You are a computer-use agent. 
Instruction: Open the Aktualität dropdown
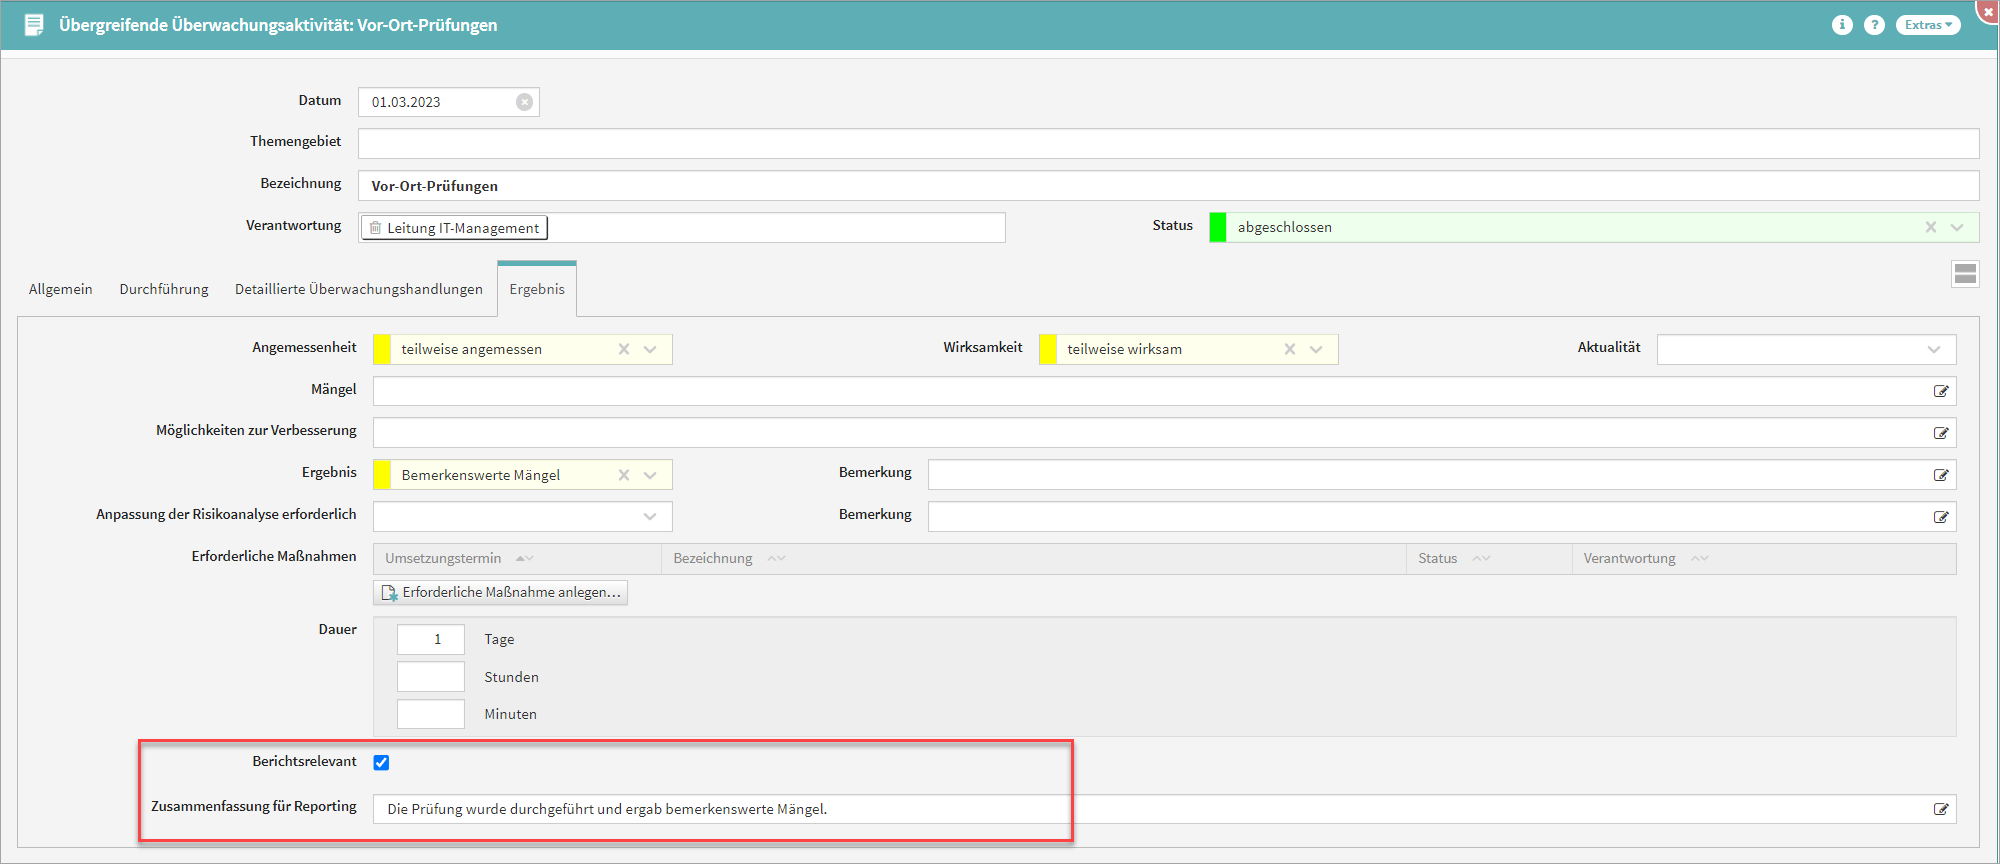(x=1933, y=349)
